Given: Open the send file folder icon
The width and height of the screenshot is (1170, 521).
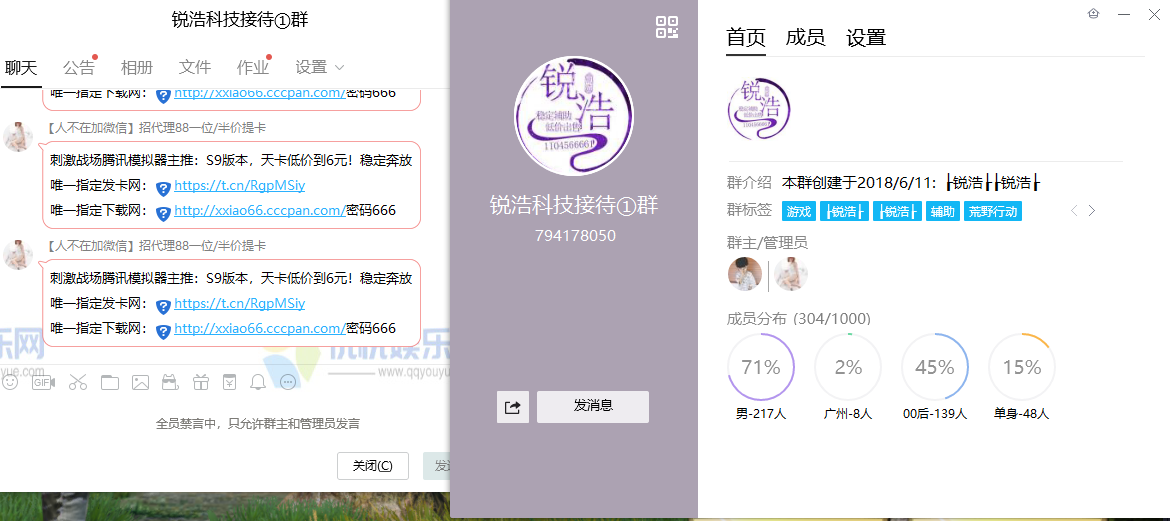Looking at the screenshot, I should pyautogui.click(x=109, y=382).
